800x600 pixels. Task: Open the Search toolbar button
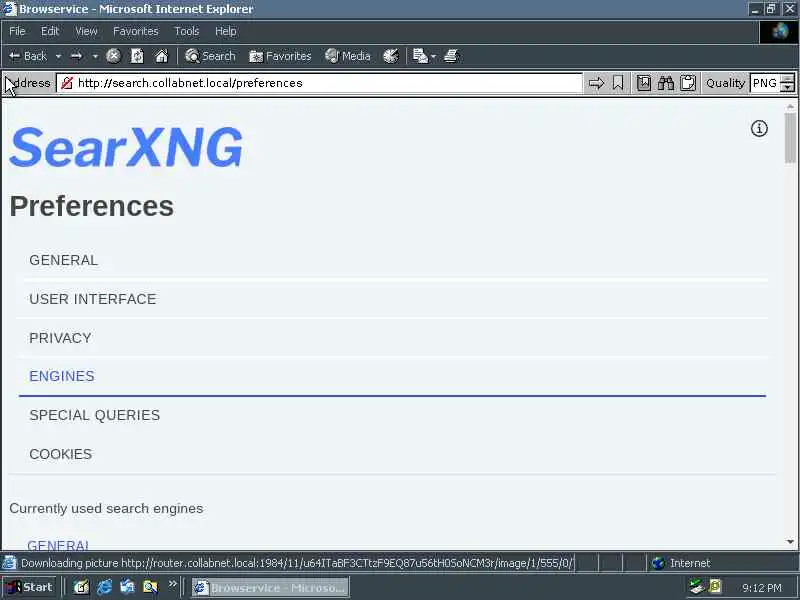[210, 56]
